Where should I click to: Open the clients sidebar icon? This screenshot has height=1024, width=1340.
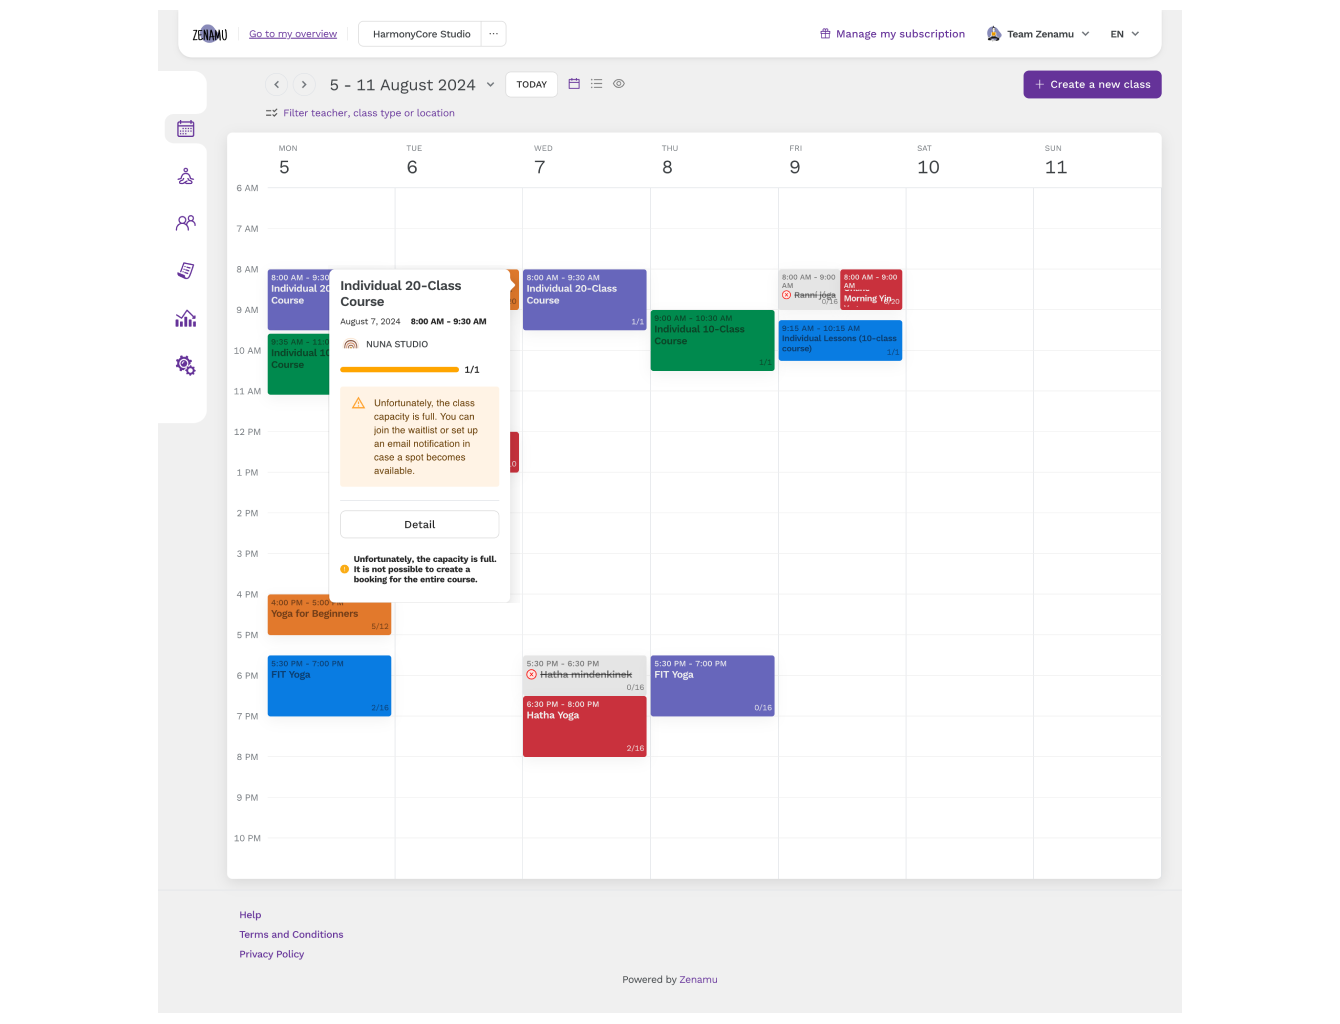point(186,223)
